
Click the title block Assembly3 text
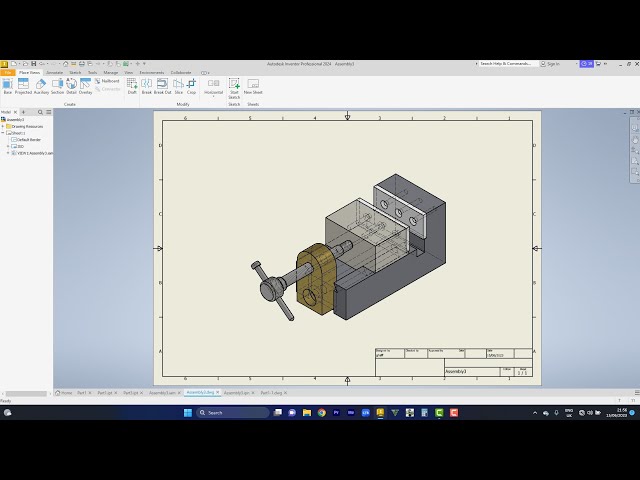(456, 371)
